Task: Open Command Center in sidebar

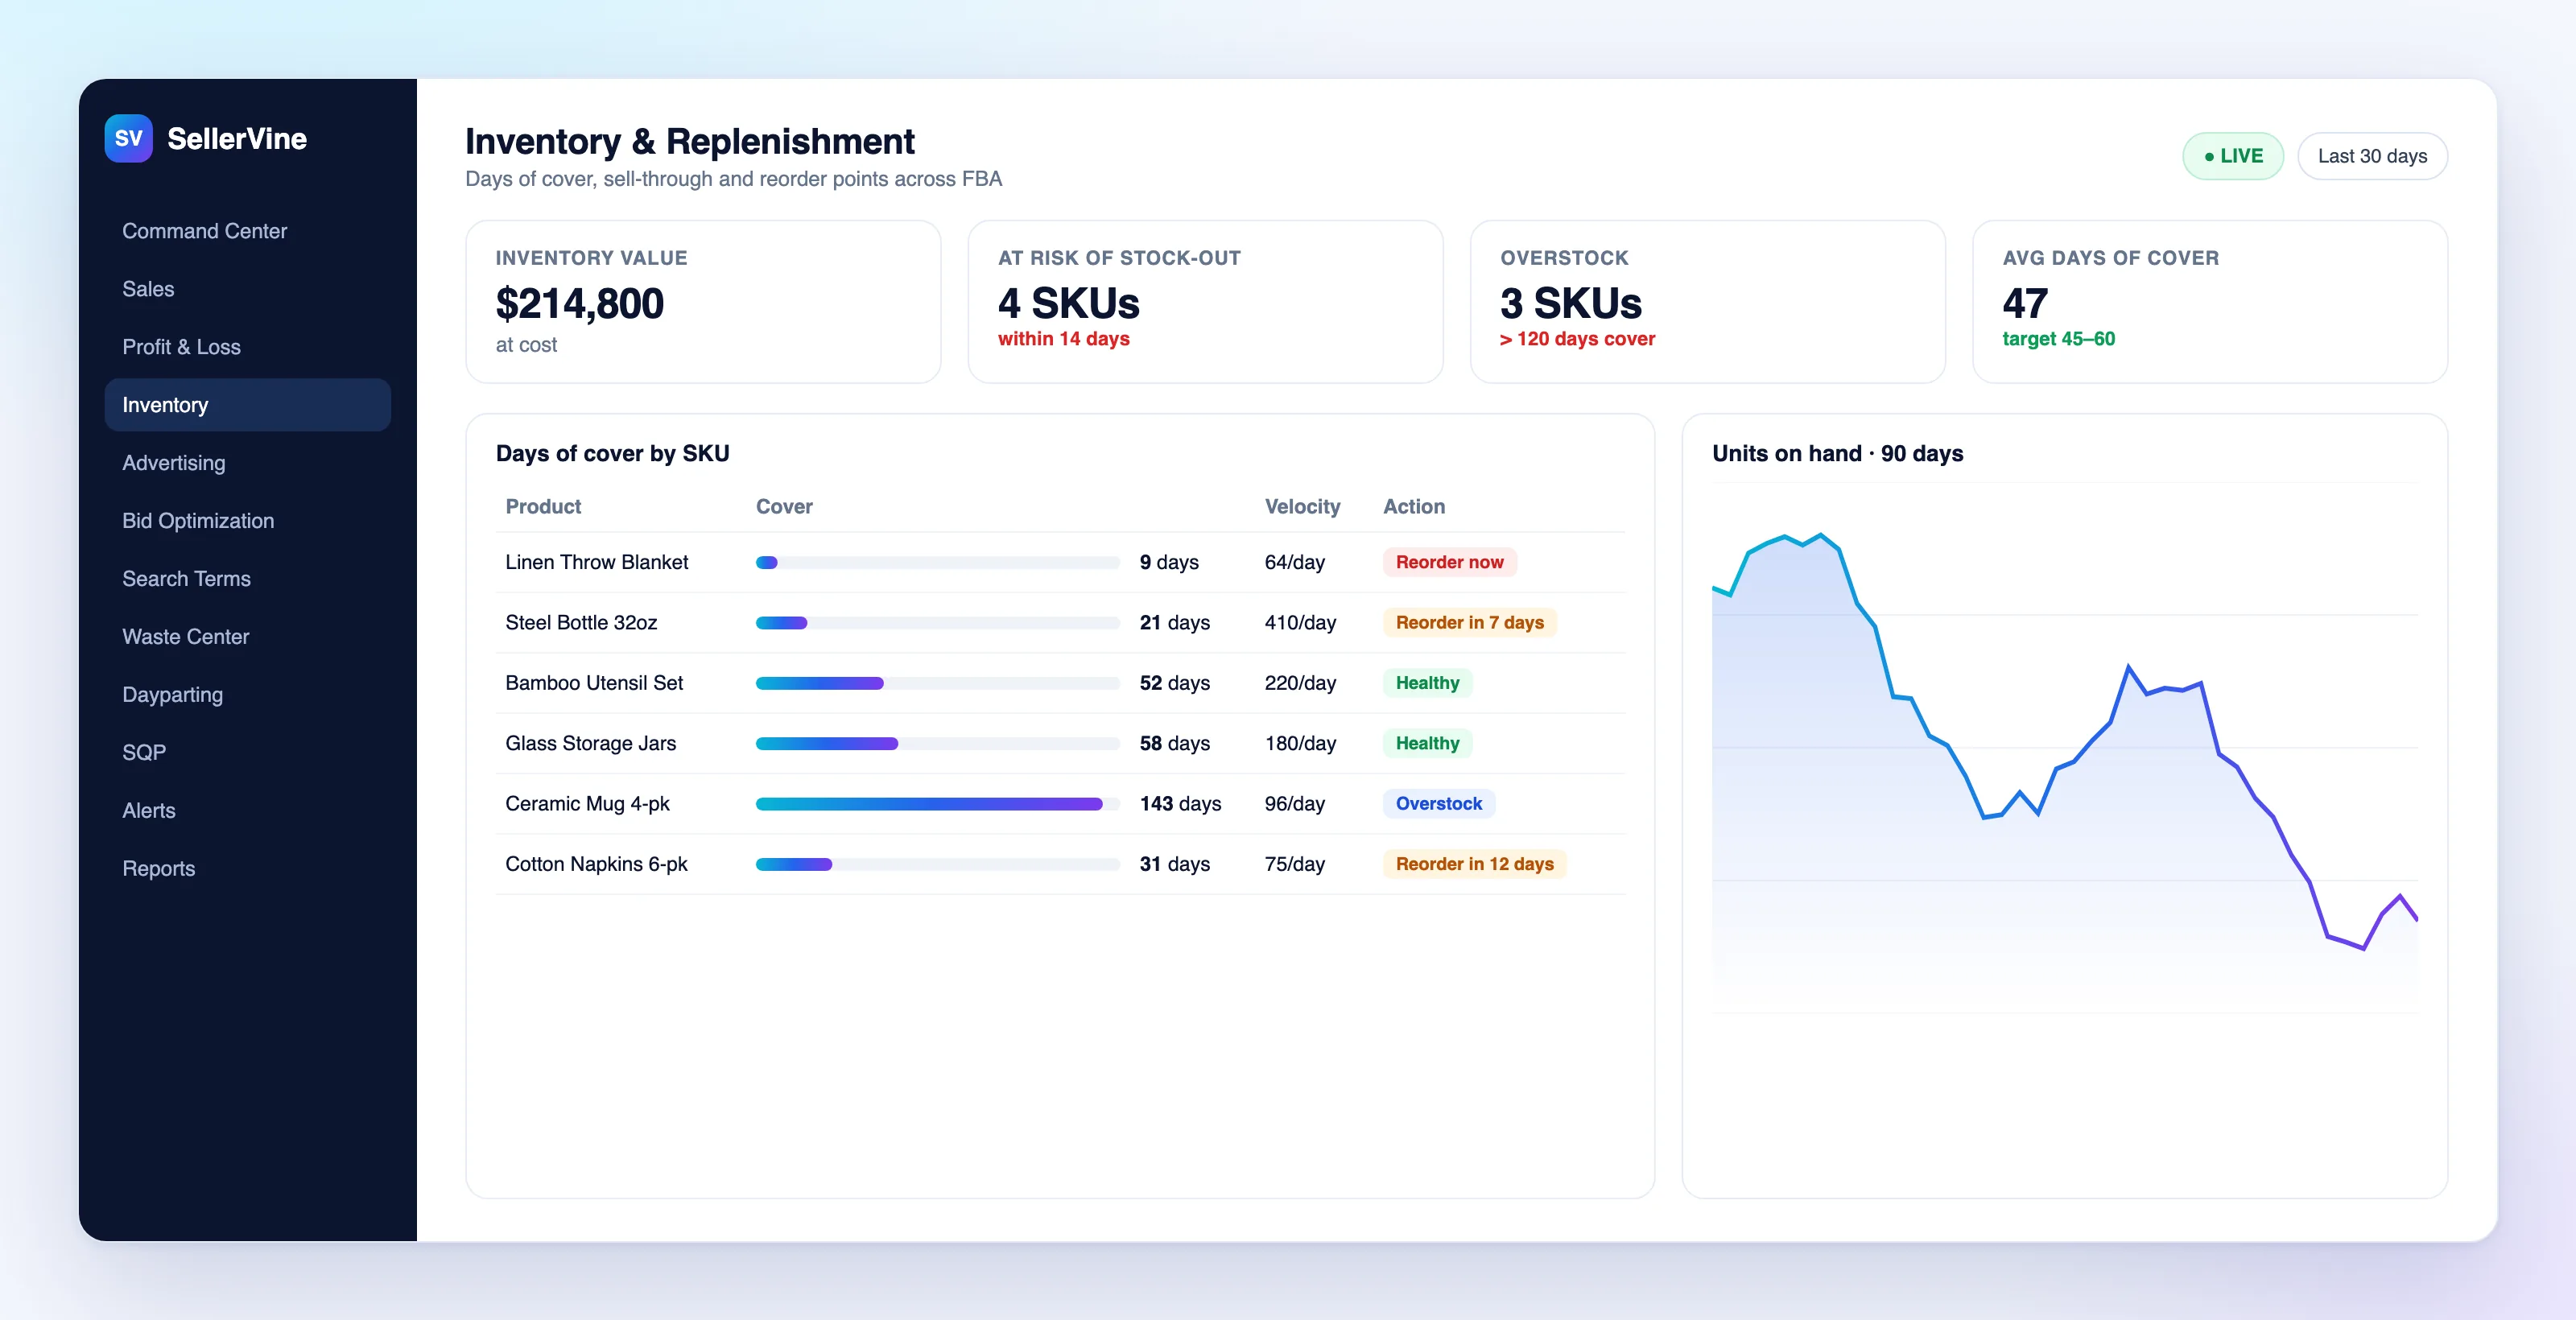Action: 247,231
